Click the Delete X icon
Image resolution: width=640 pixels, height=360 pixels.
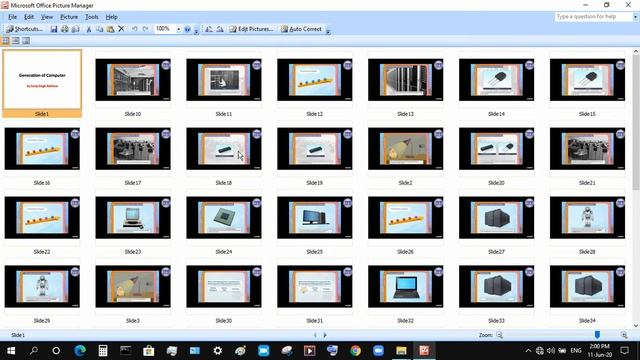pyautogui.click(x=121, y=29)
